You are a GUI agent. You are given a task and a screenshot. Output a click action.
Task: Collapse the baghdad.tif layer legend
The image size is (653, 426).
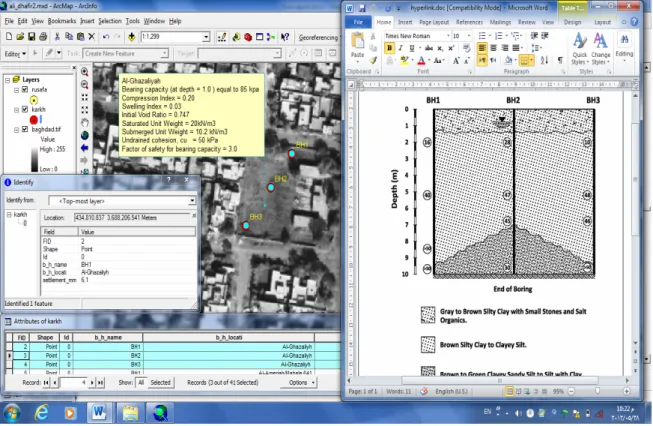point(17,130)
